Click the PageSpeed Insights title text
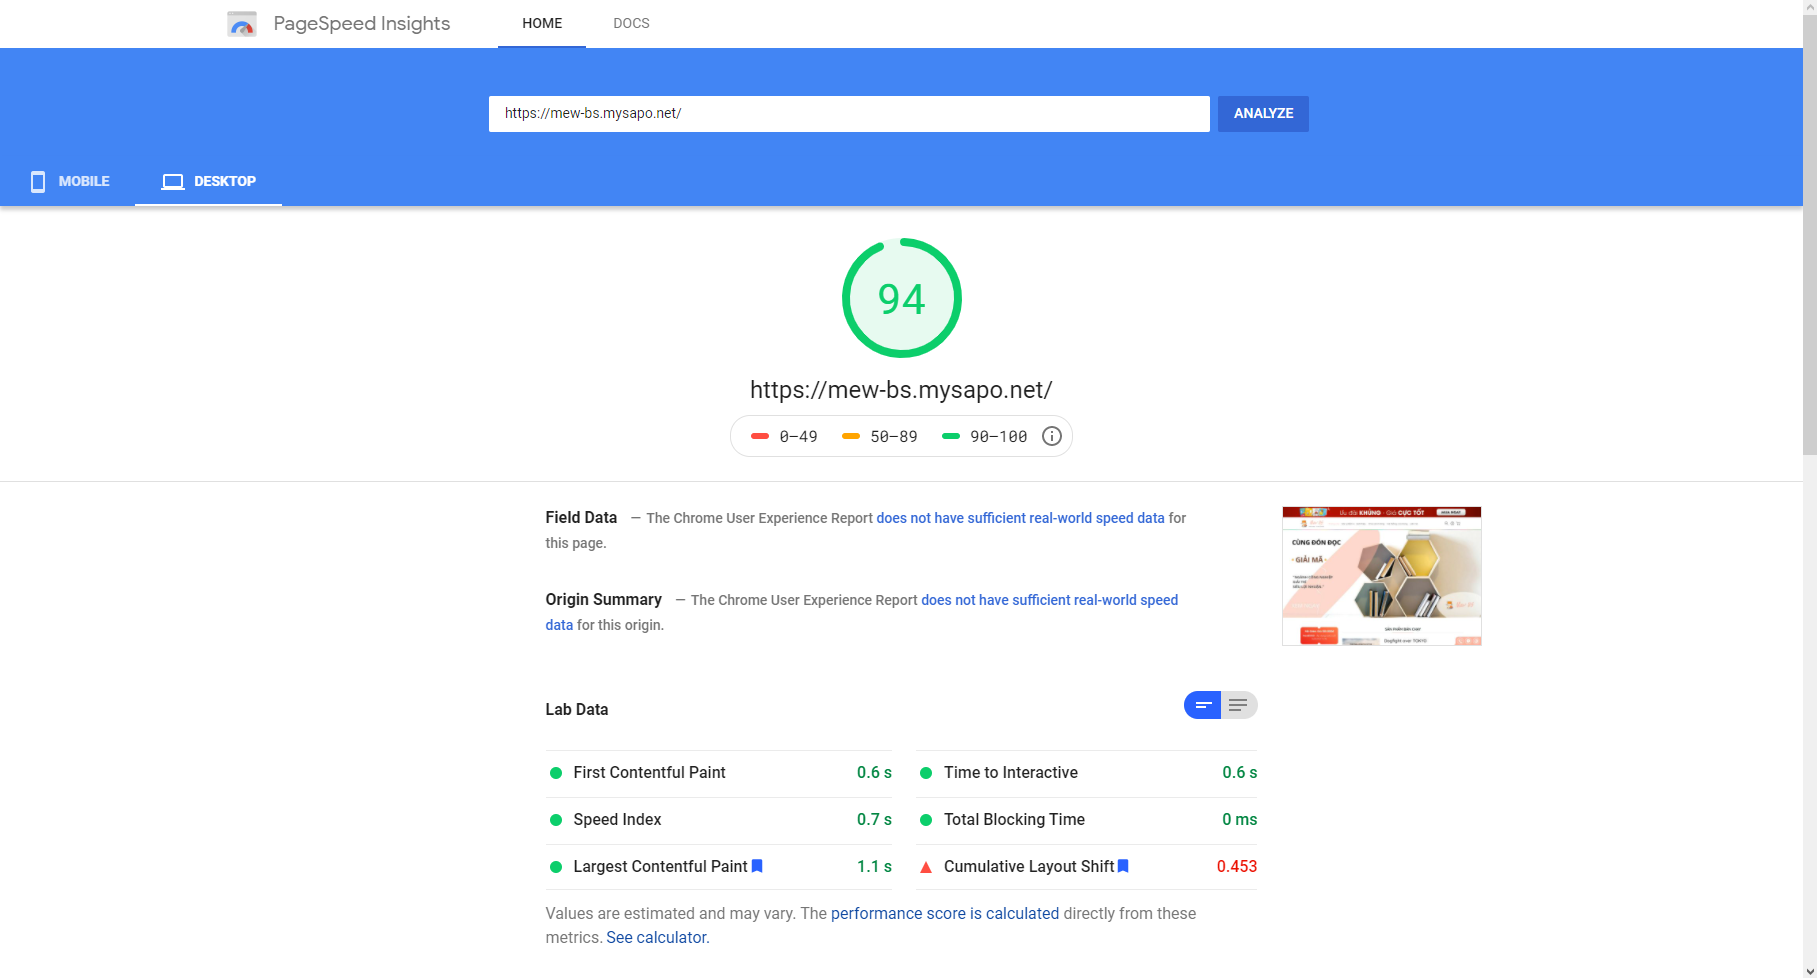 362,23
